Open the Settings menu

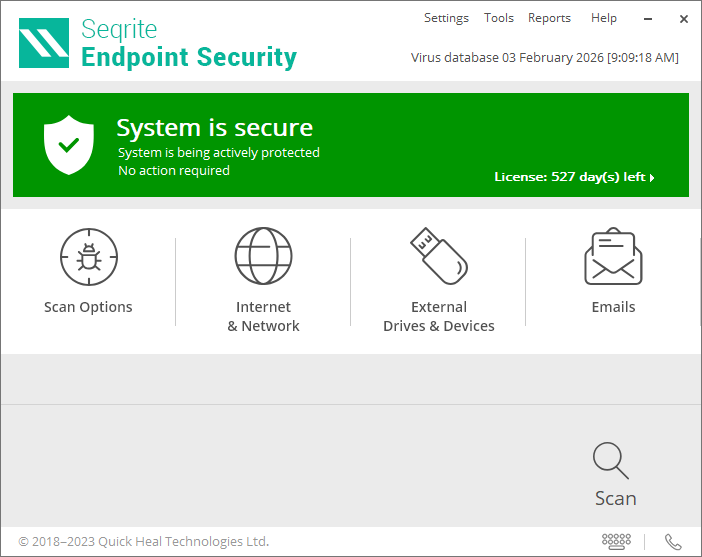[446, 18]
